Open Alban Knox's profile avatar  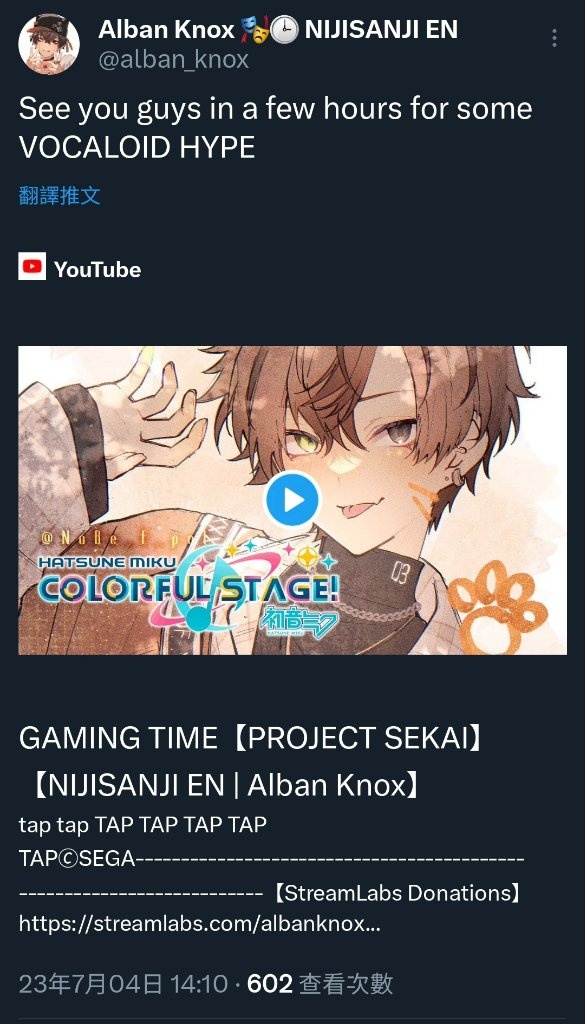coord(49,44)
